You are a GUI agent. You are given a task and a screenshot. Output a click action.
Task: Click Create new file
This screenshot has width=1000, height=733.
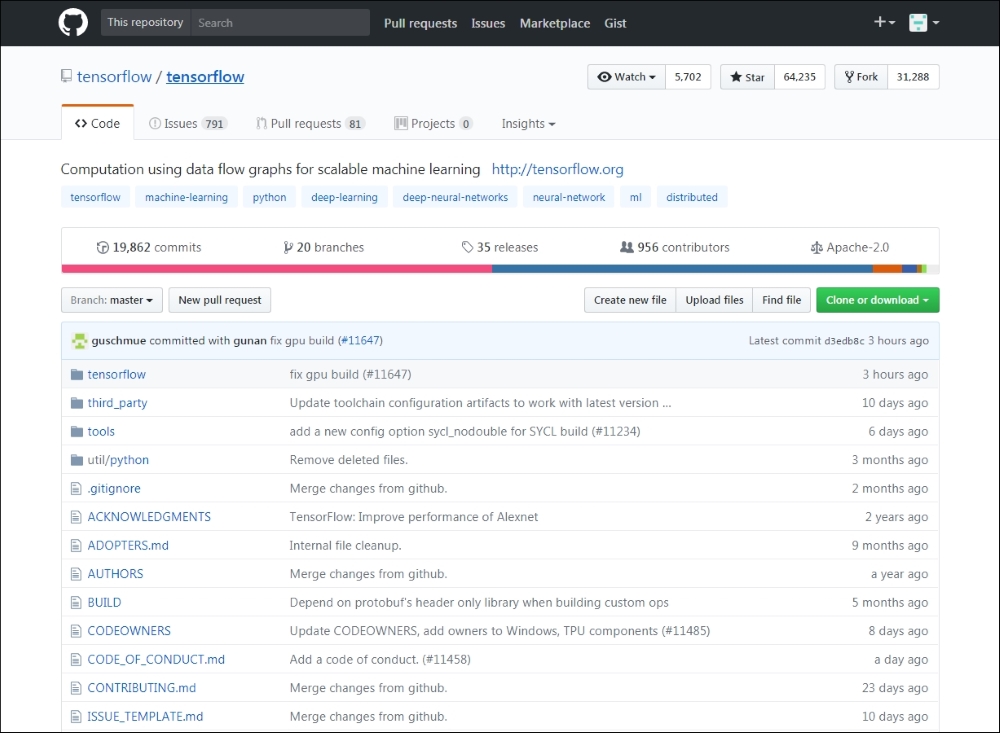[x=630, y=300]
